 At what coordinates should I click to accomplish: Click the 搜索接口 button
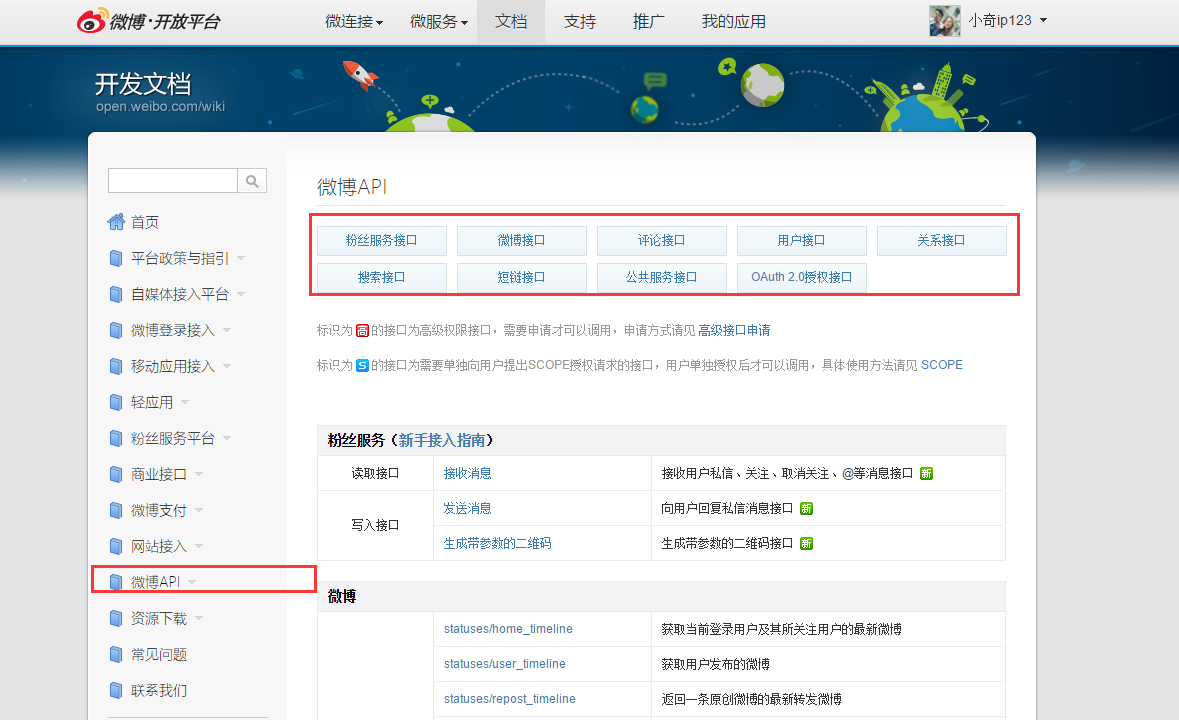(382, 277)
